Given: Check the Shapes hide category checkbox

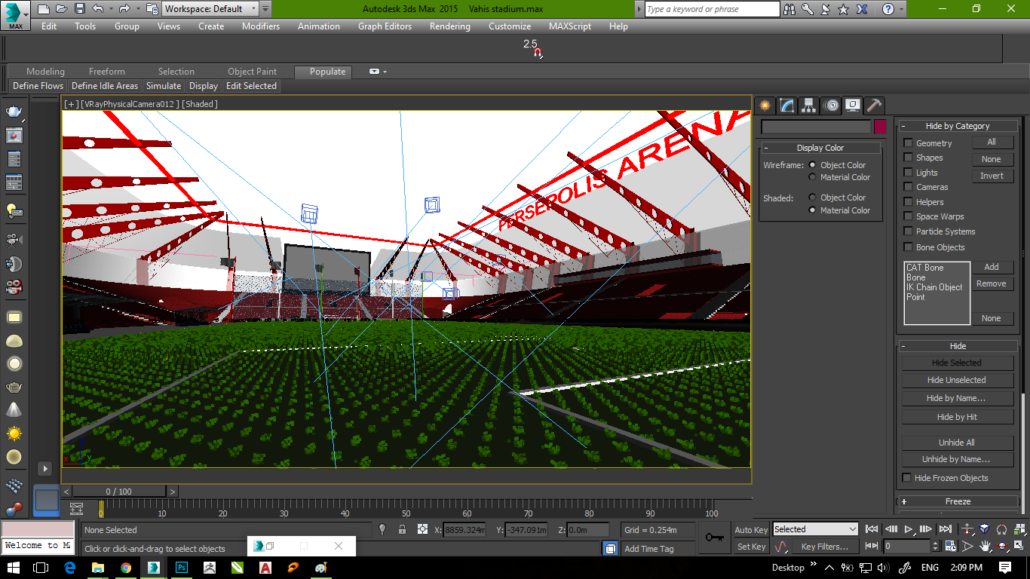Looking at the screenshot, I should click(908, 158).
